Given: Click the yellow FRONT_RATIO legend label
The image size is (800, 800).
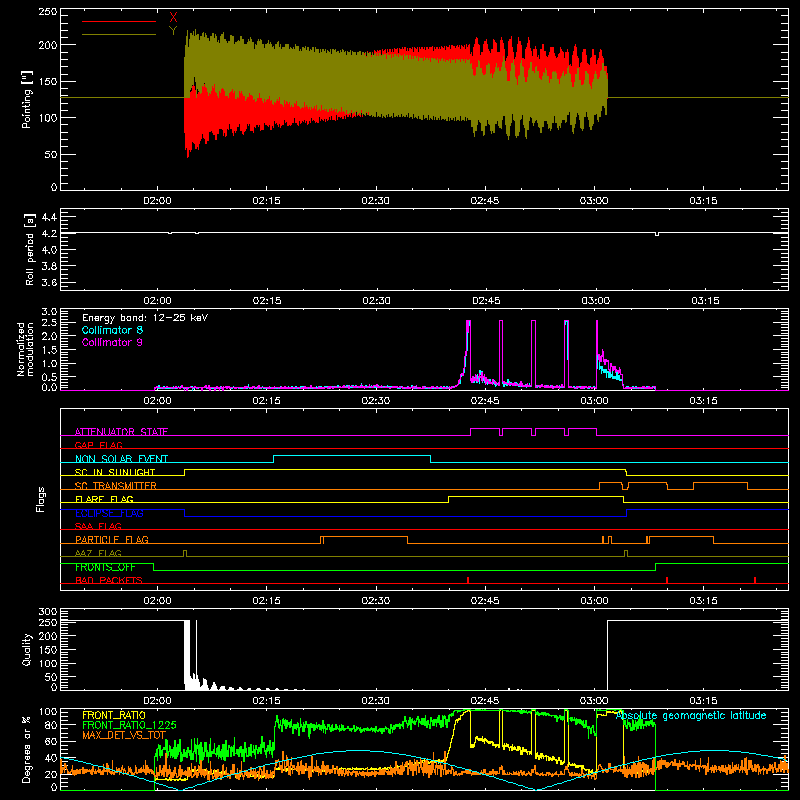Looking at the screenshot, I should 114,715.
